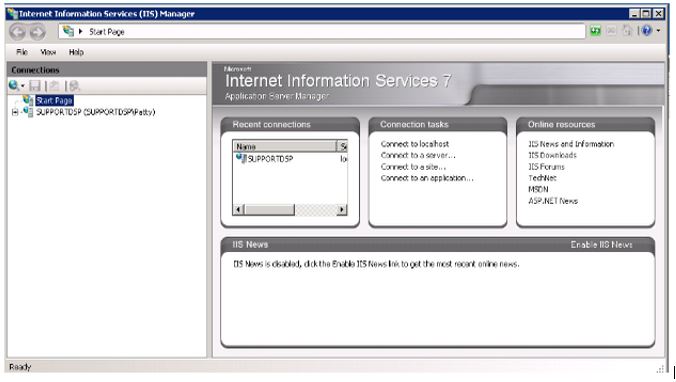Open dropdown arrow next to Help icon
The image size is (676, 382).
pyautogui.click(x=658, y=31)
